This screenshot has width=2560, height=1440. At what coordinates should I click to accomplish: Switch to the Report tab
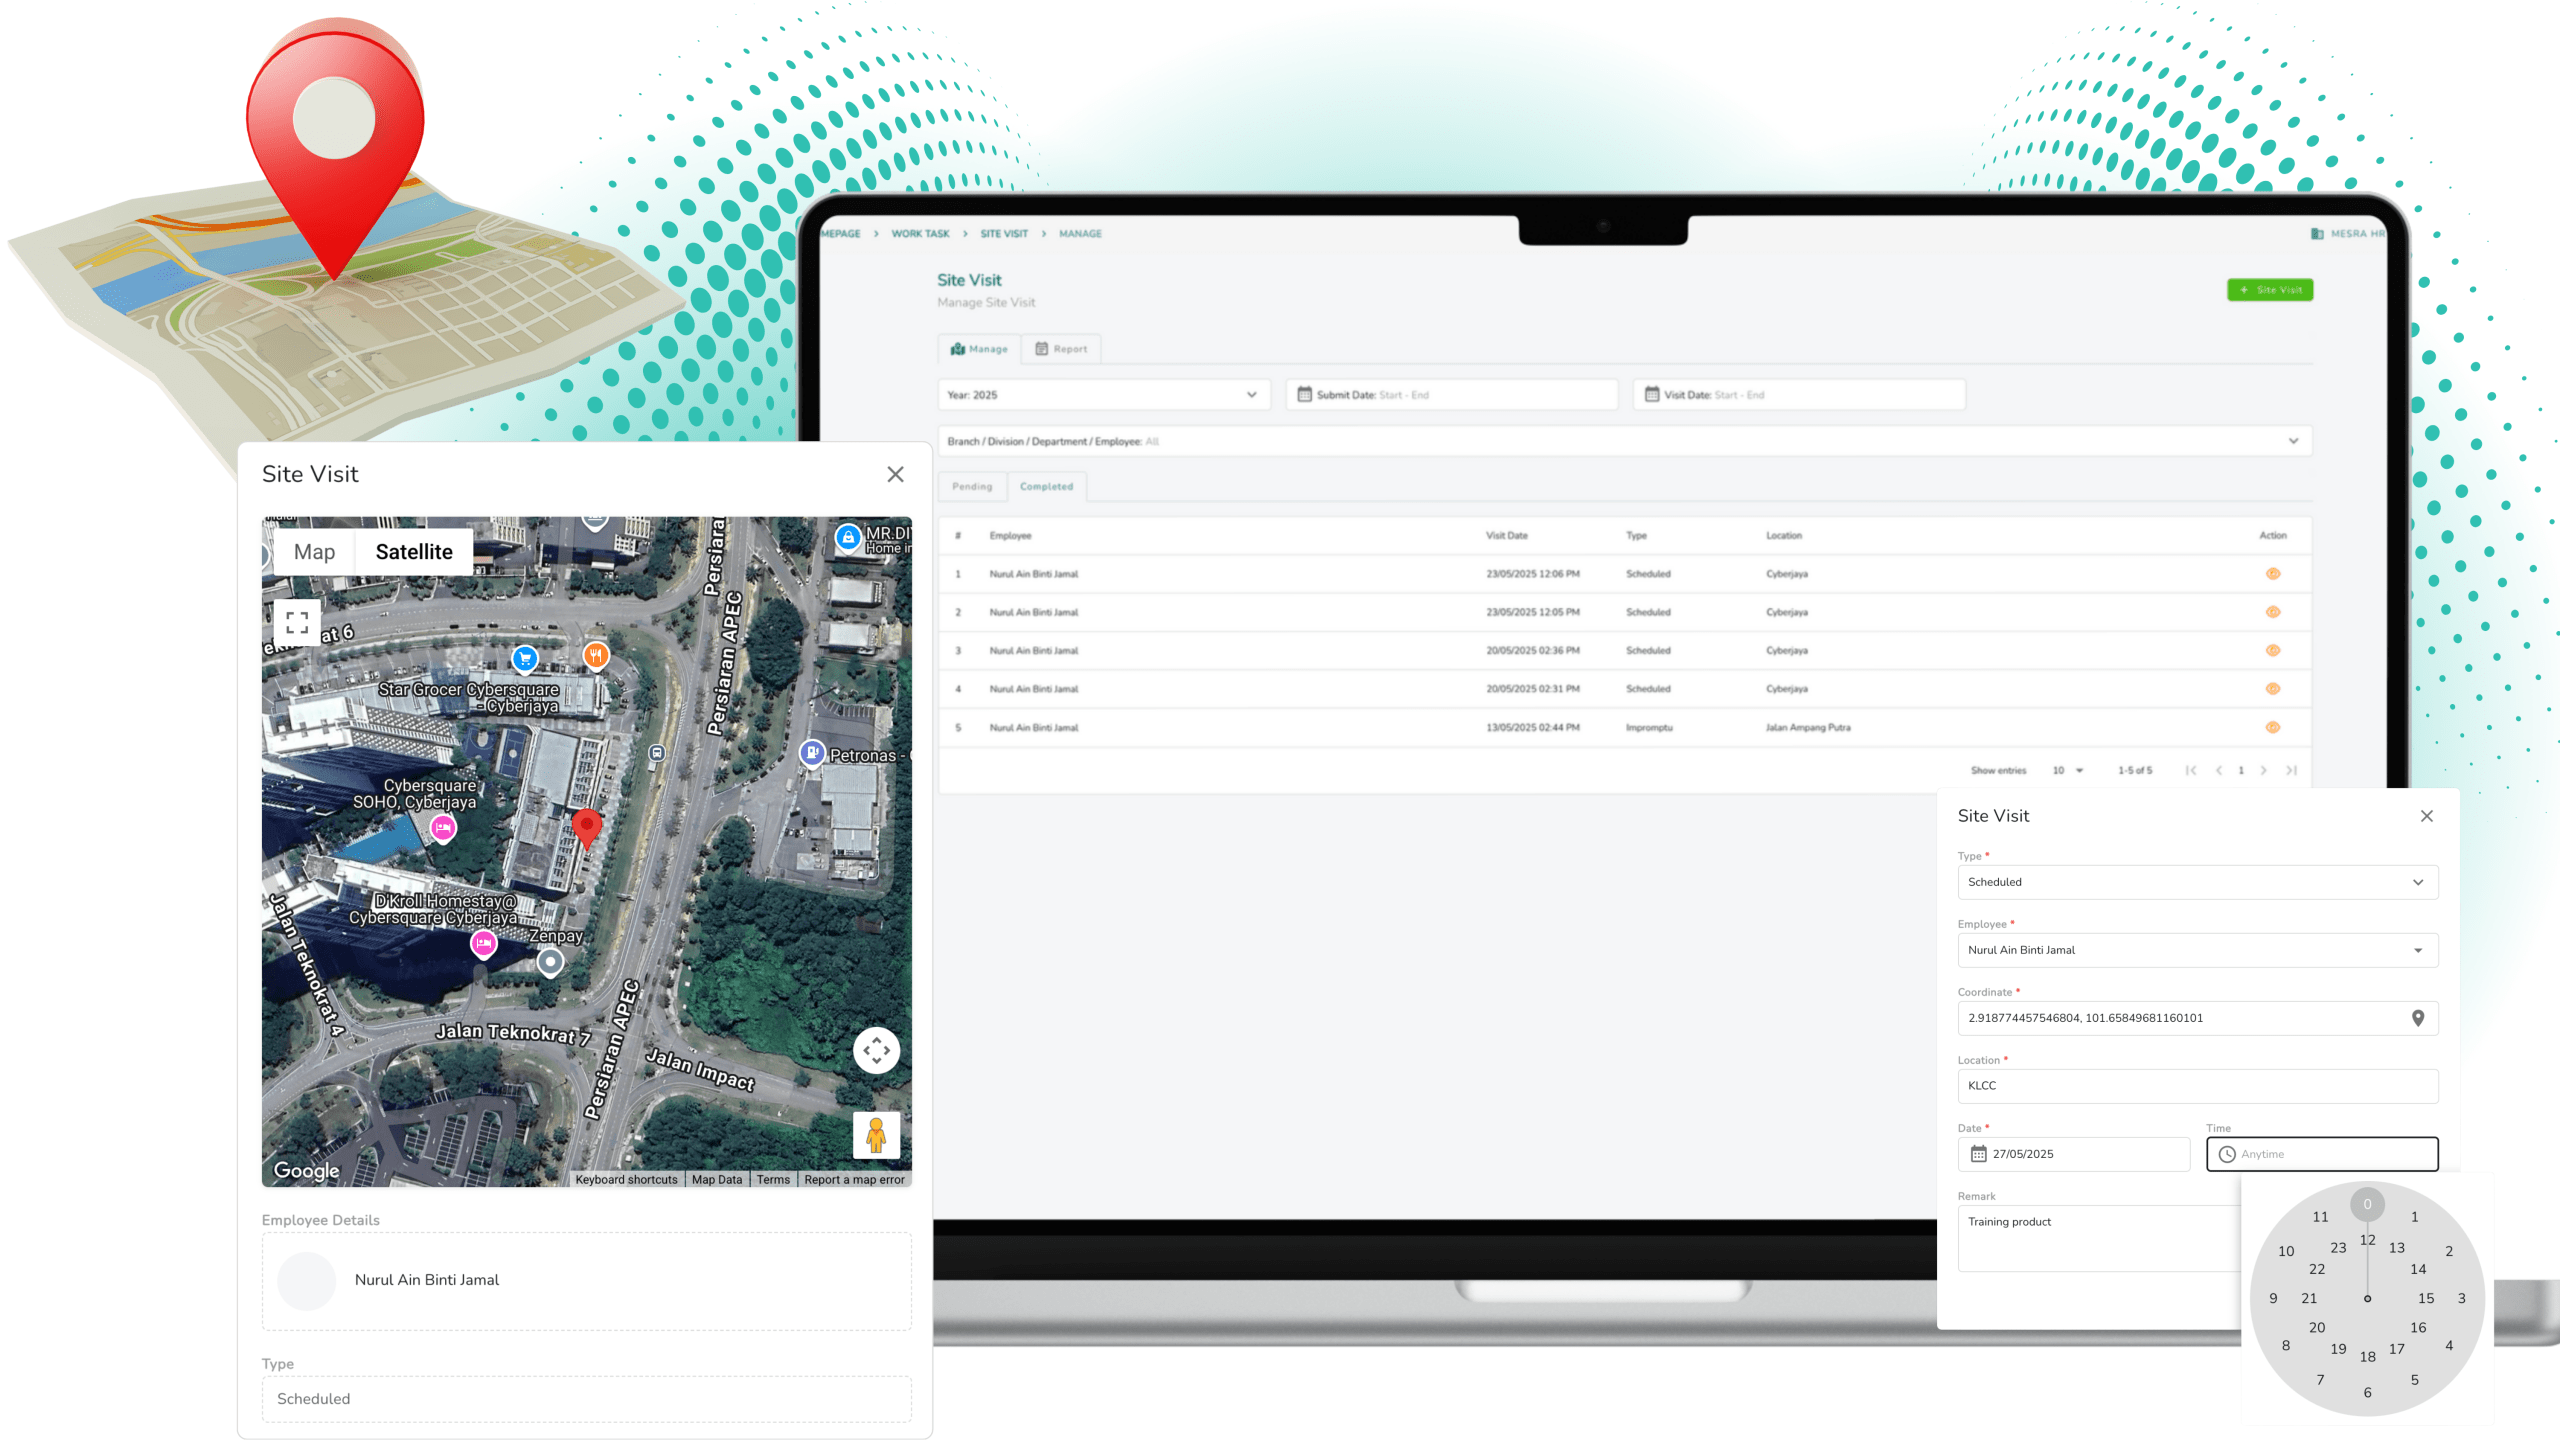[1061, 349]
